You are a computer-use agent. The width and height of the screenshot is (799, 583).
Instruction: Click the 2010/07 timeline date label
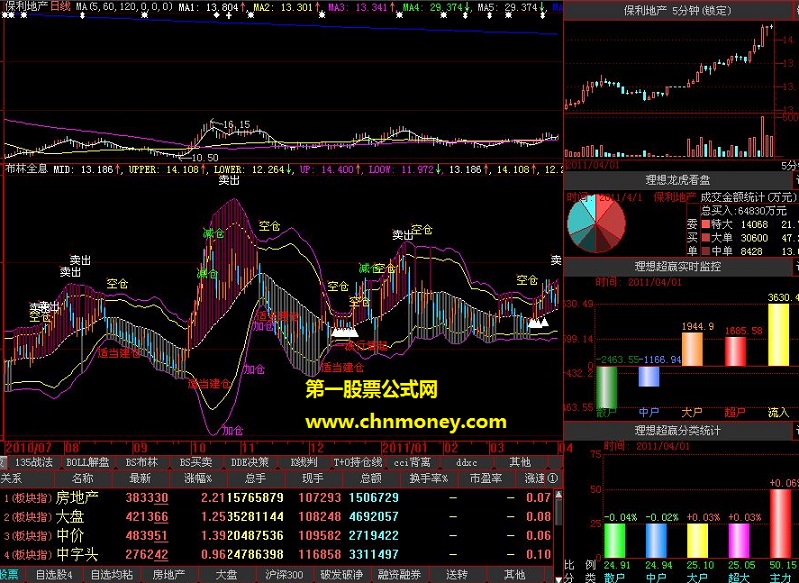tap(29, 448)
